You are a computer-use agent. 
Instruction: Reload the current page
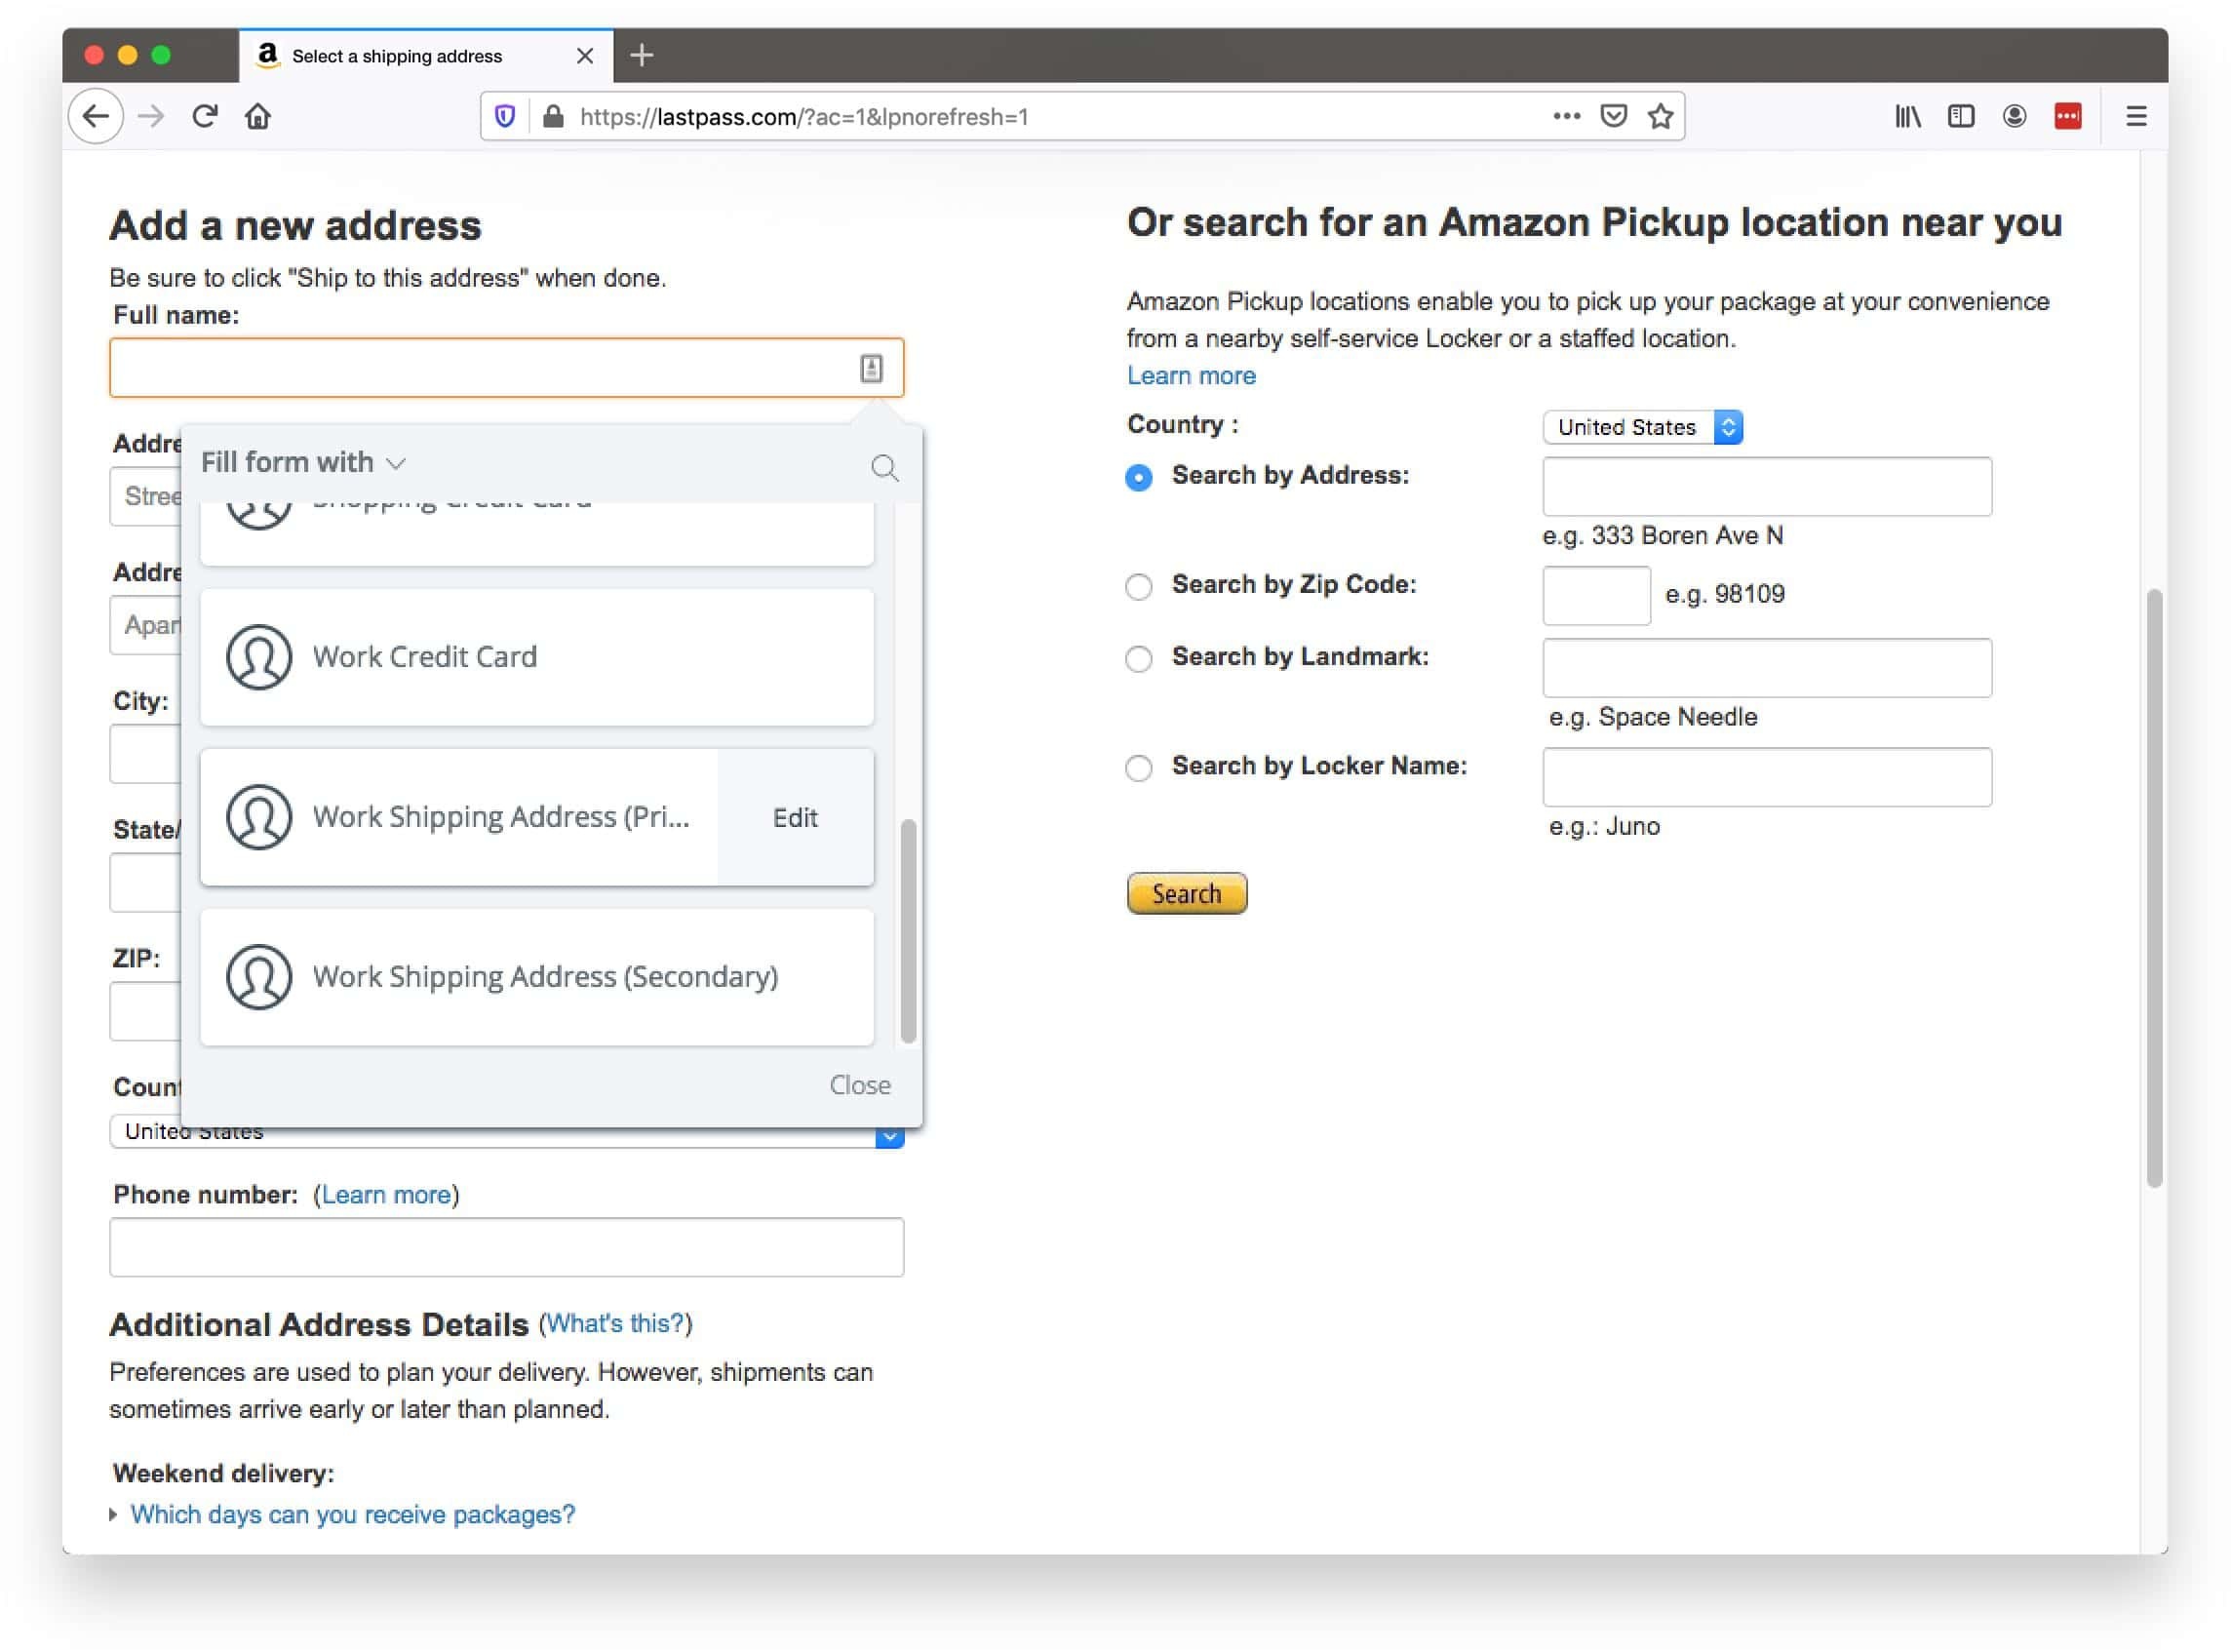(205, 116)
